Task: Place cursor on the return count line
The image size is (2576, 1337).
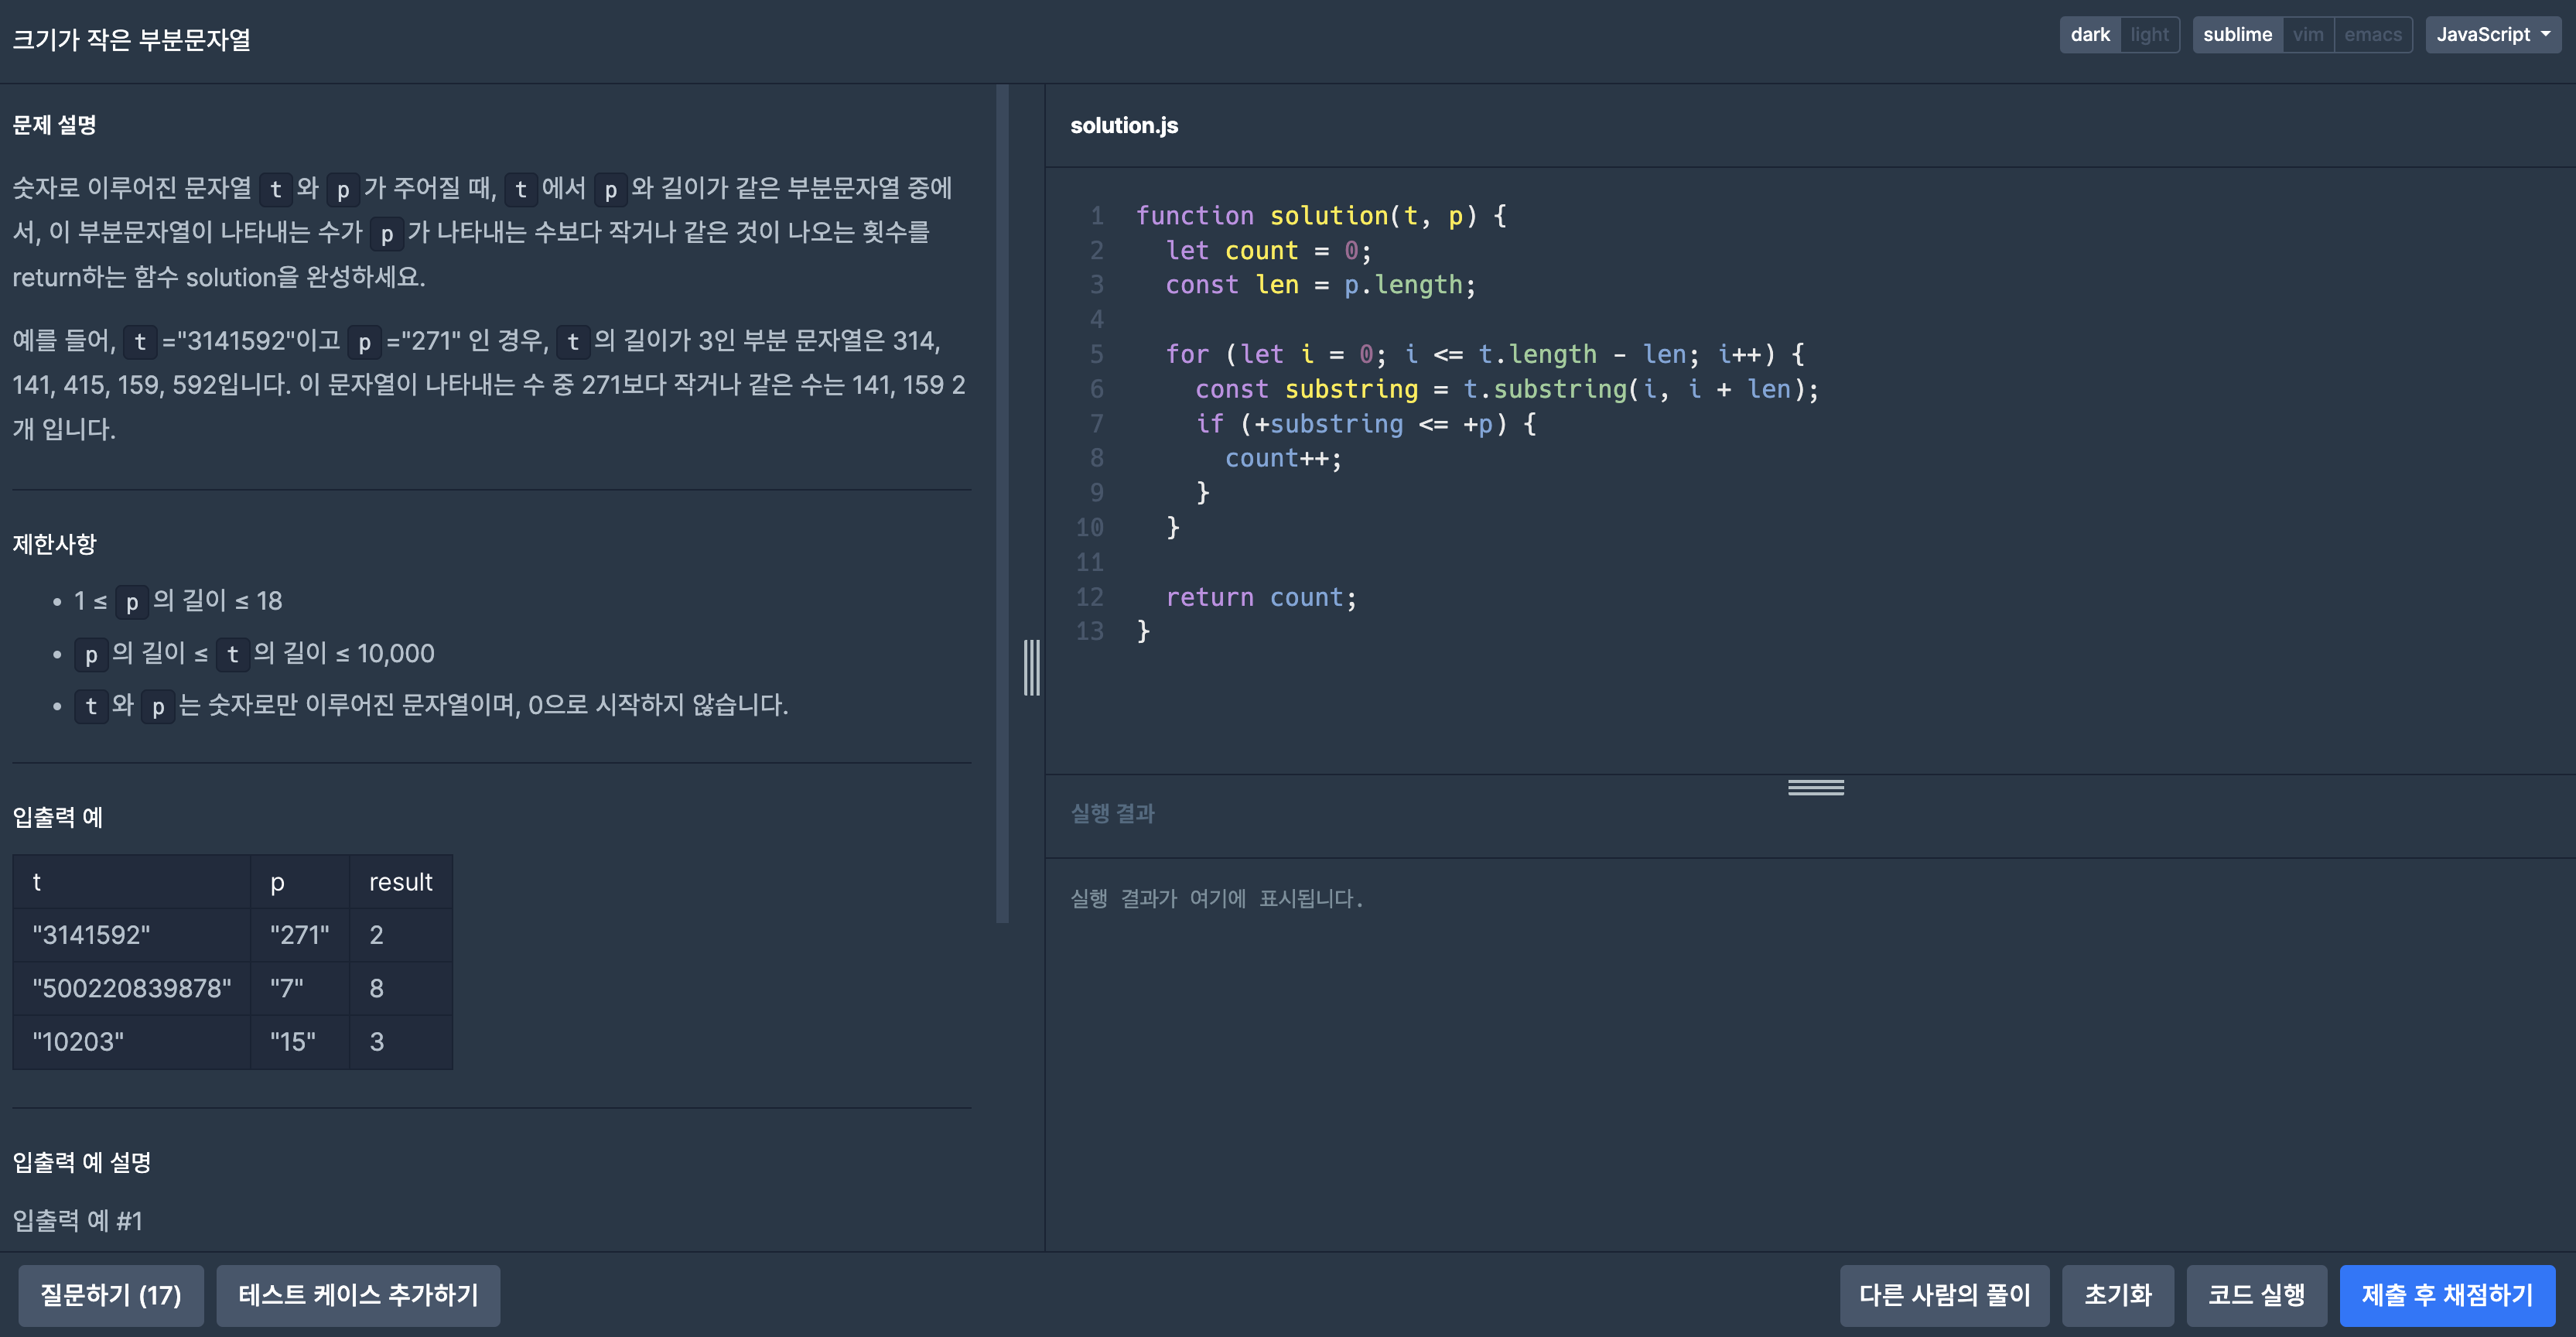Action: pyautogui.click(x=1260, y=598)
